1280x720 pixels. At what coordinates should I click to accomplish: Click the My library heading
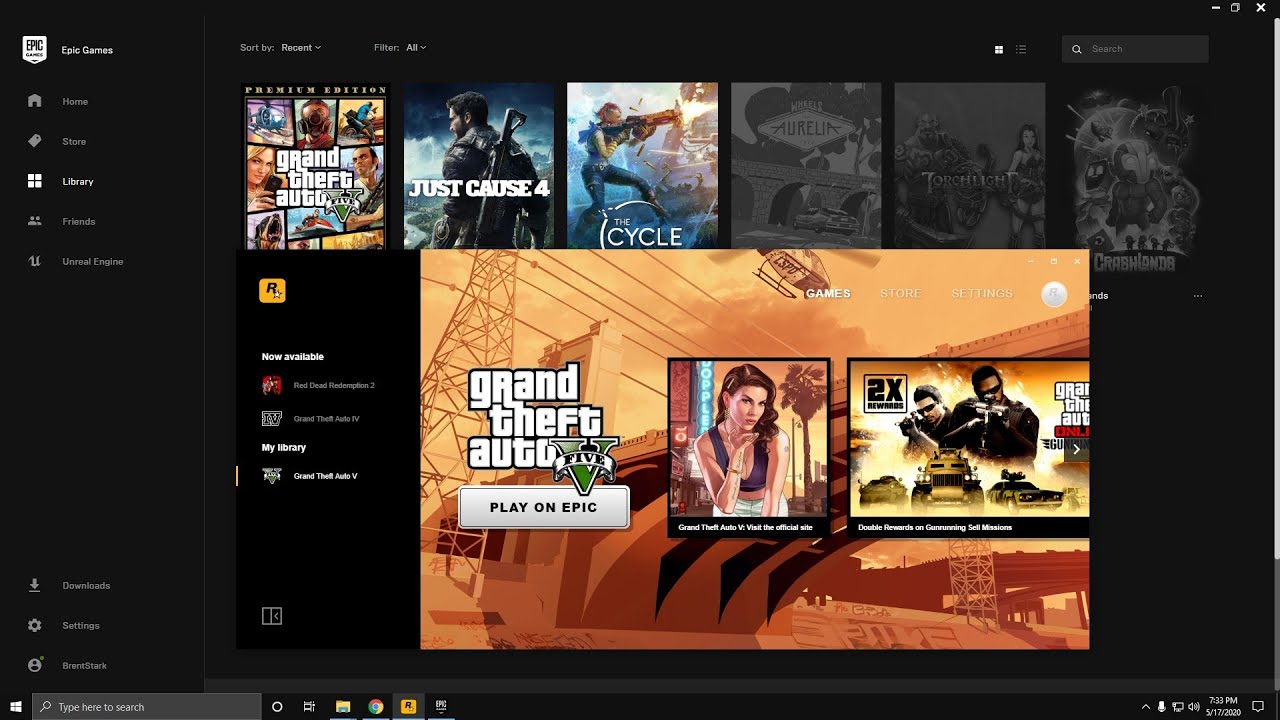[284, 447]
